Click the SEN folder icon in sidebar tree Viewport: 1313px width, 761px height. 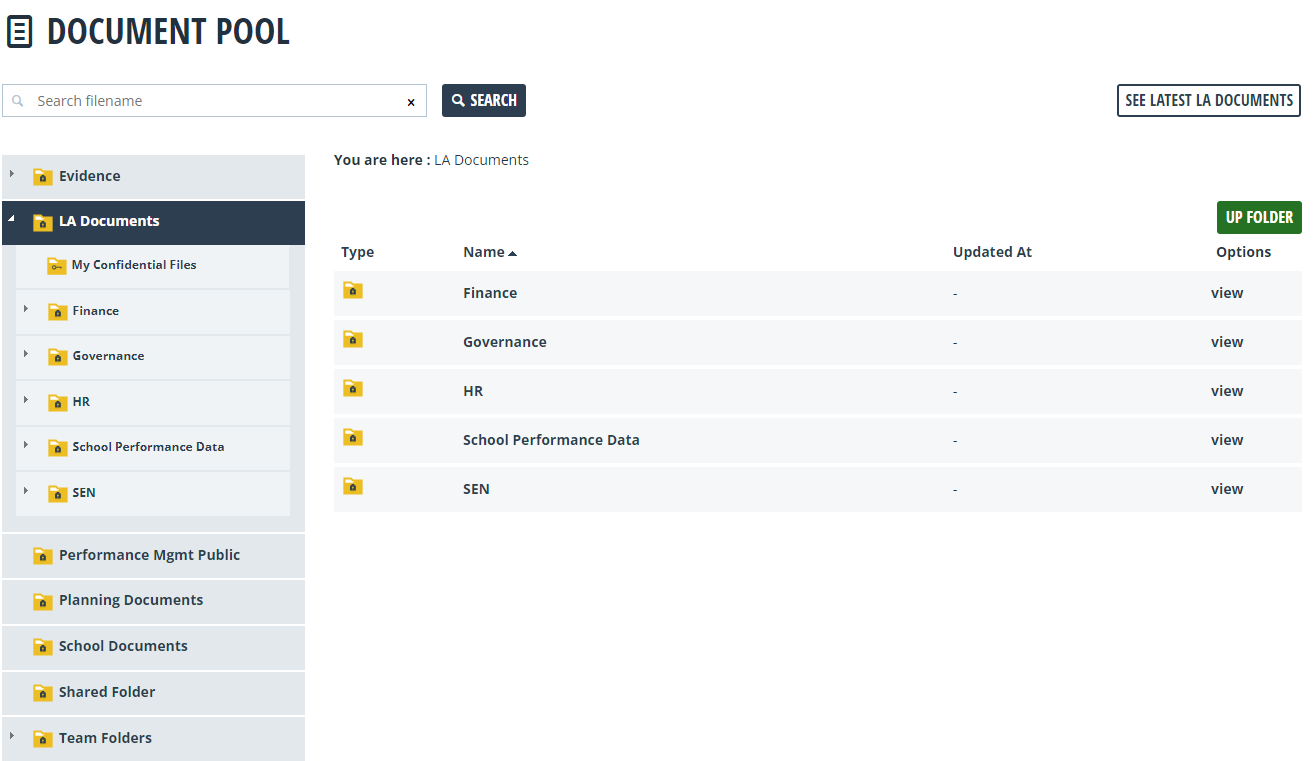point(57,494)
